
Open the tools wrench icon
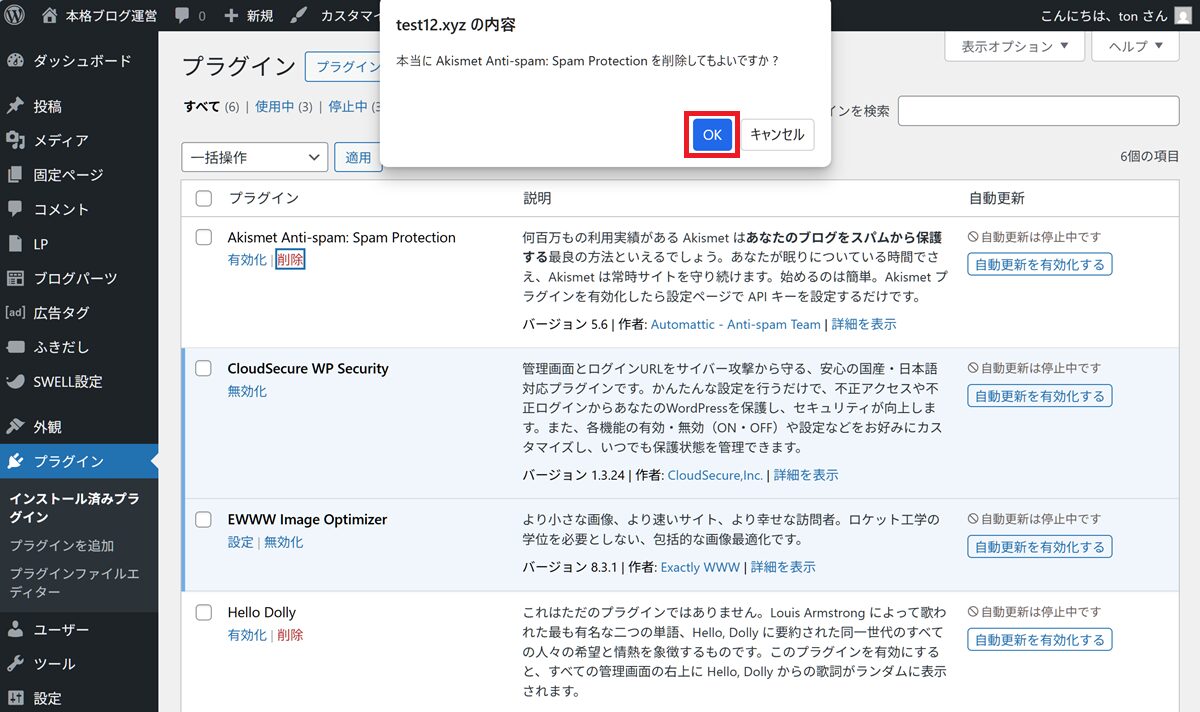[x=15, y=664]
